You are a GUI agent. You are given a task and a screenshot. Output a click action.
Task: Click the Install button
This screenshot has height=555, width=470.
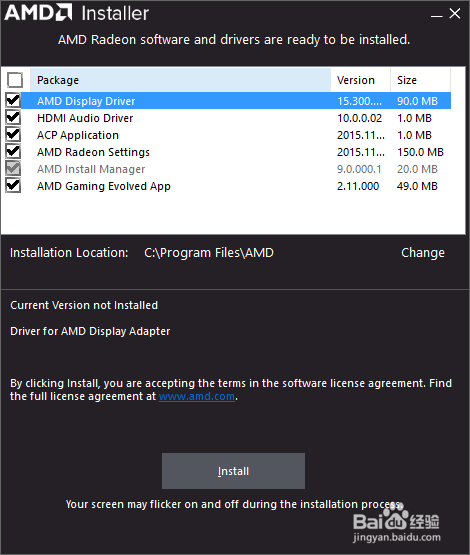pos(233,471)
